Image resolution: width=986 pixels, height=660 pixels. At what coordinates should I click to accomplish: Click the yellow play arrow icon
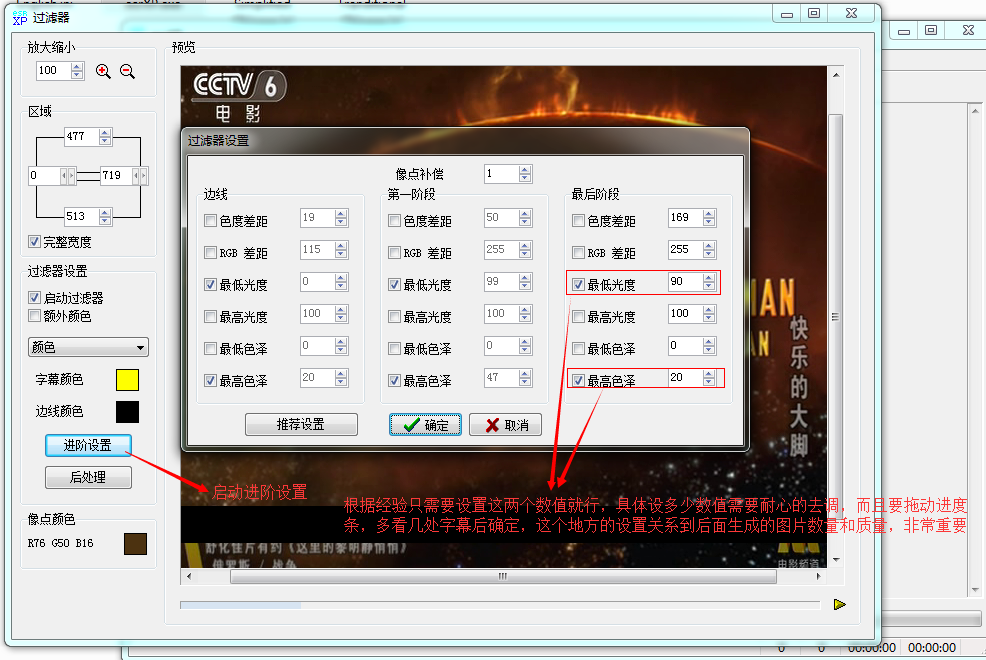point(840,604)
